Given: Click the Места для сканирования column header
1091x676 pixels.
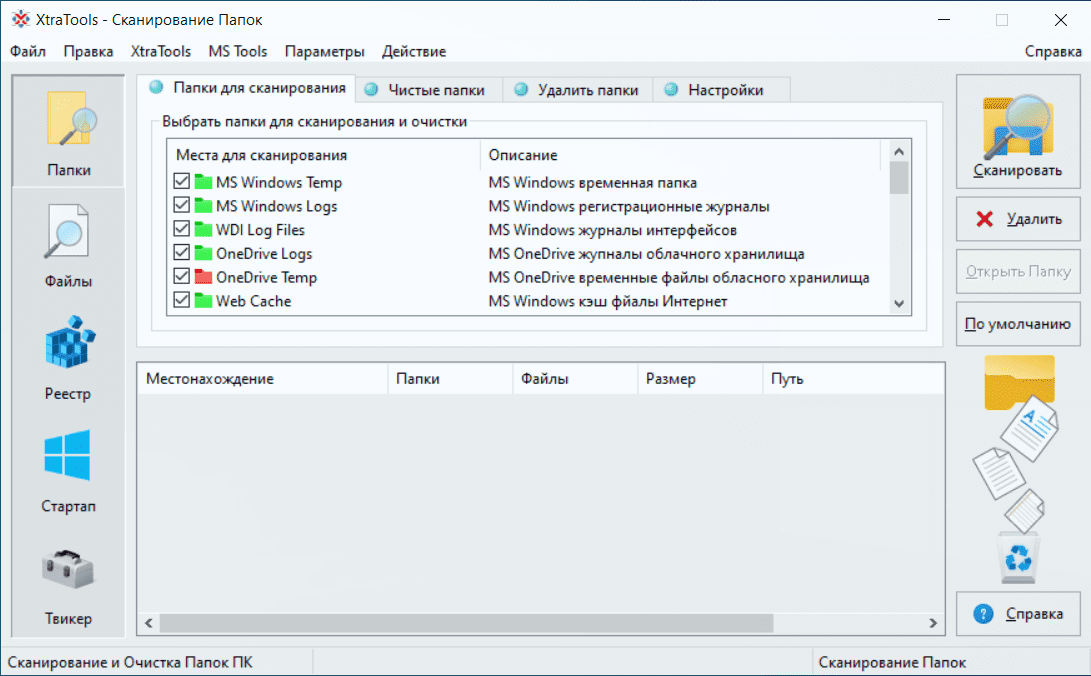Looking at the screenshot, I should (324, 155).
